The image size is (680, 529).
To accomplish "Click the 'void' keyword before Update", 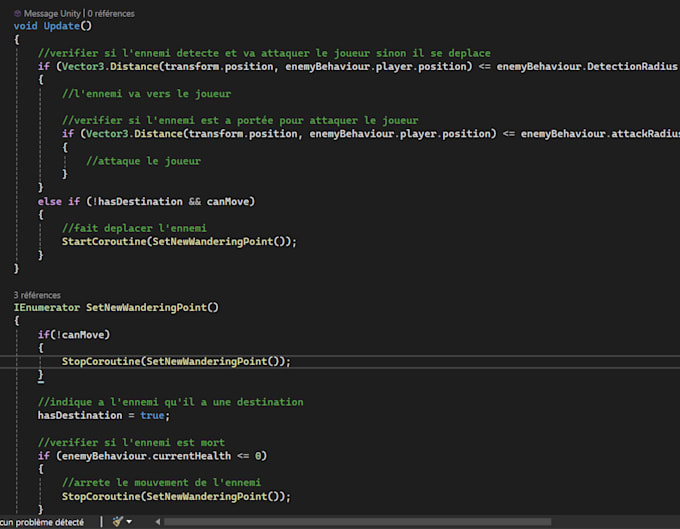I will tap(25, 26).
